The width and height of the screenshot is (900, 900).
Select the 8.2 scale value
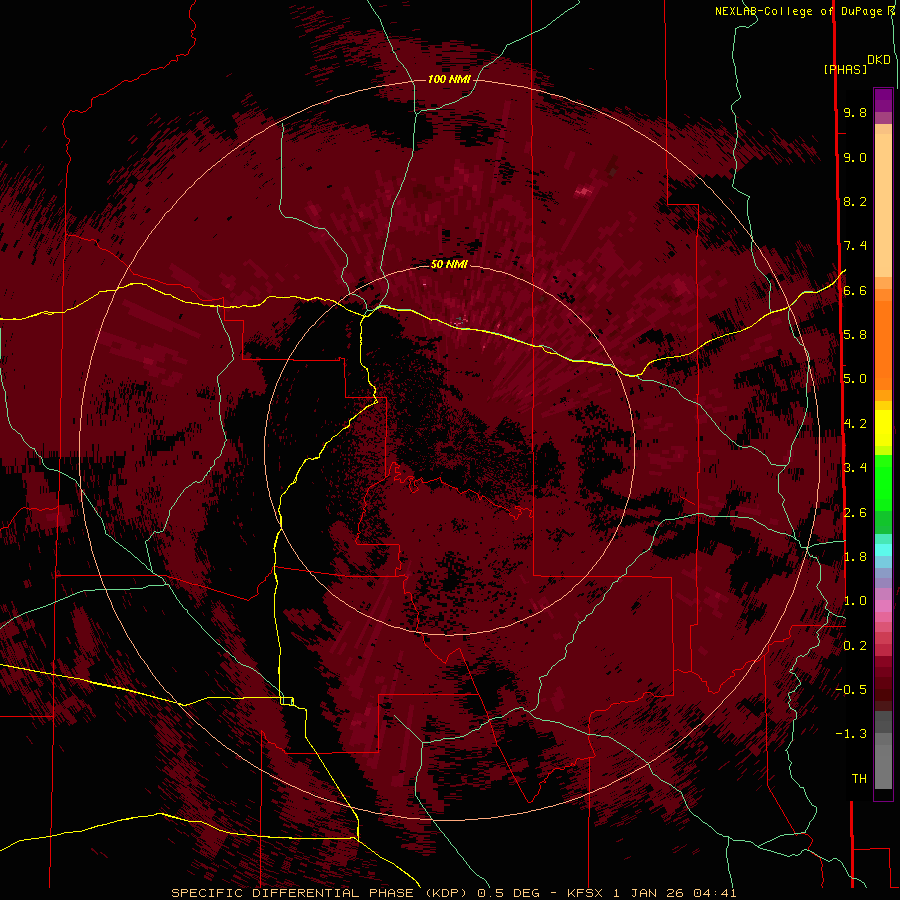pos(855,201)
